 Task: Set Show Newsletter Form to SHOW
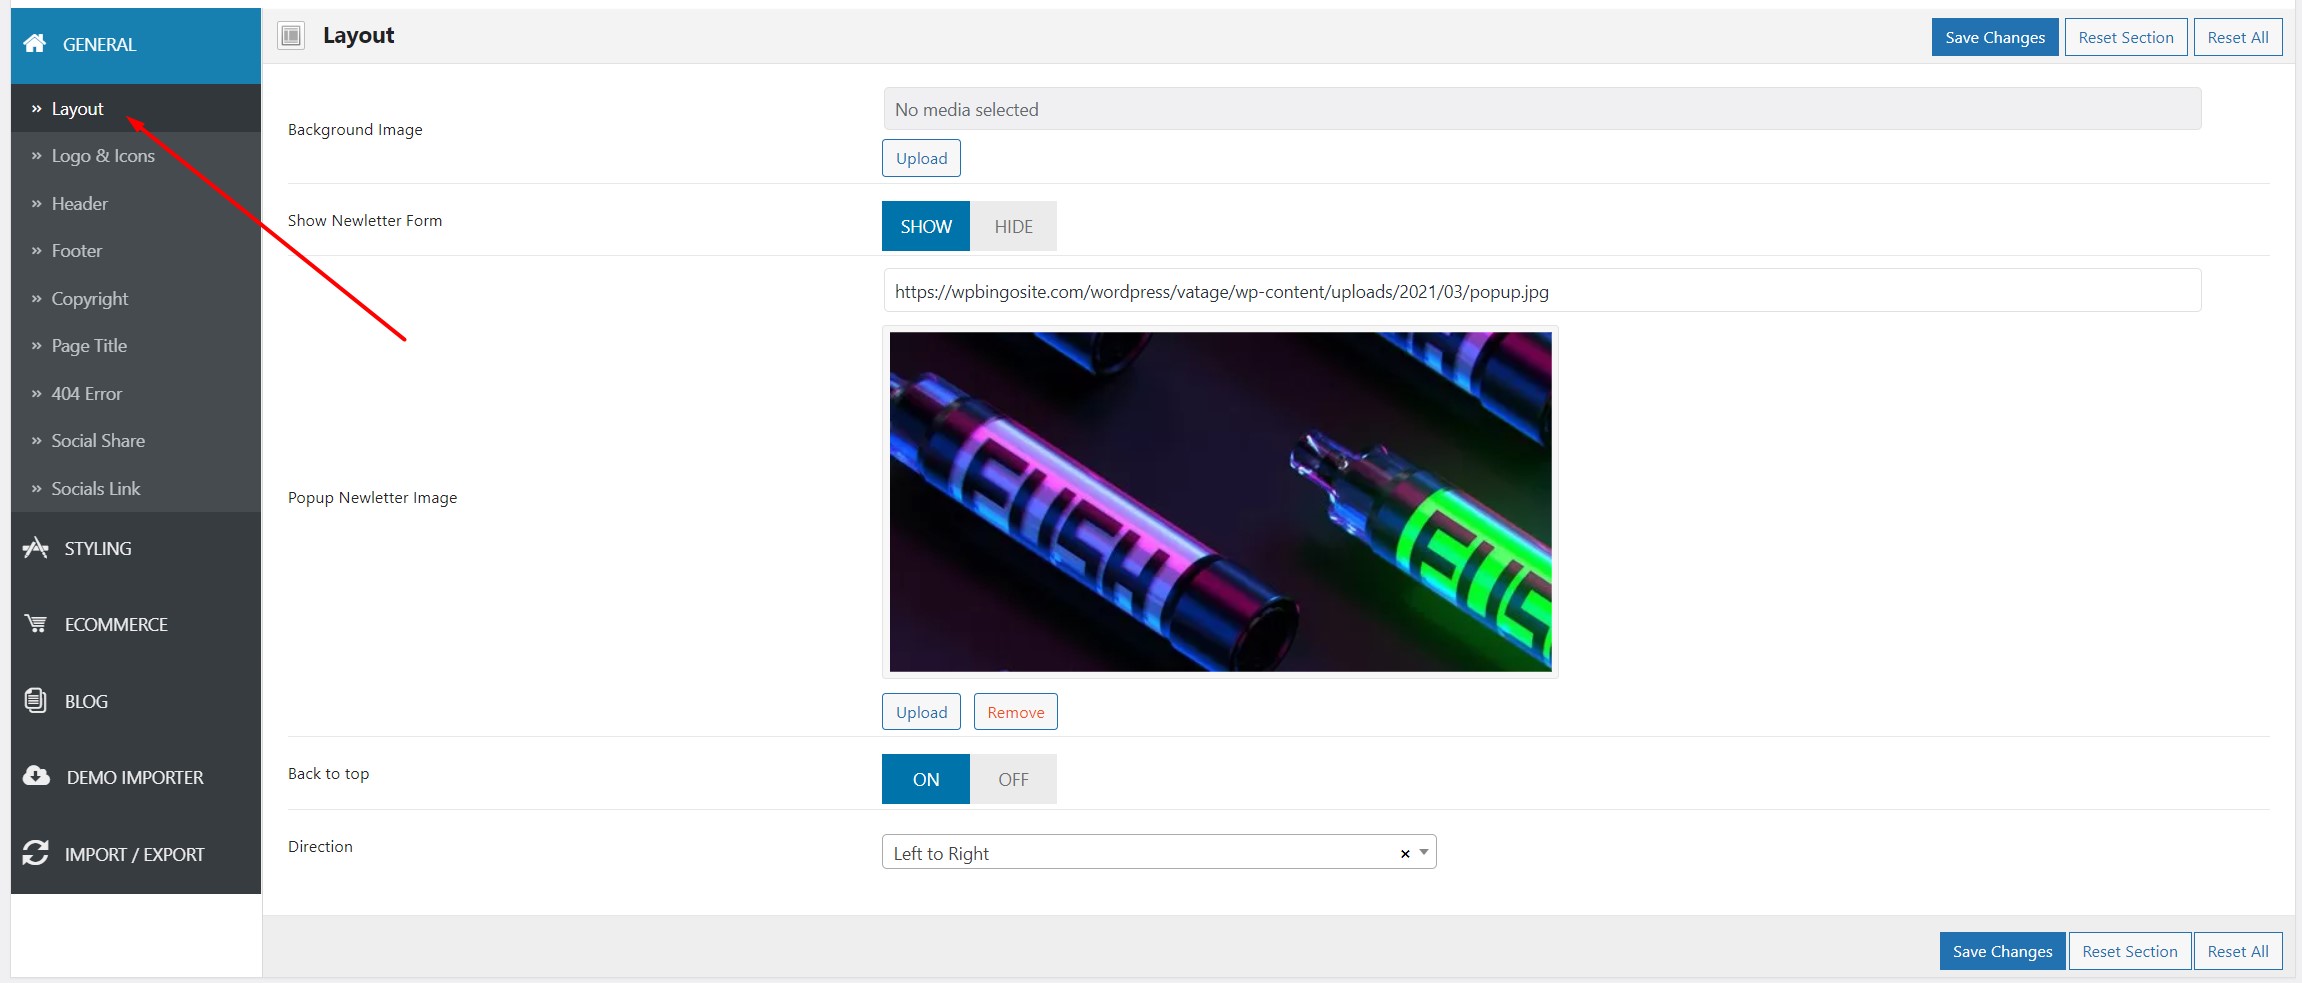[926, 226]
